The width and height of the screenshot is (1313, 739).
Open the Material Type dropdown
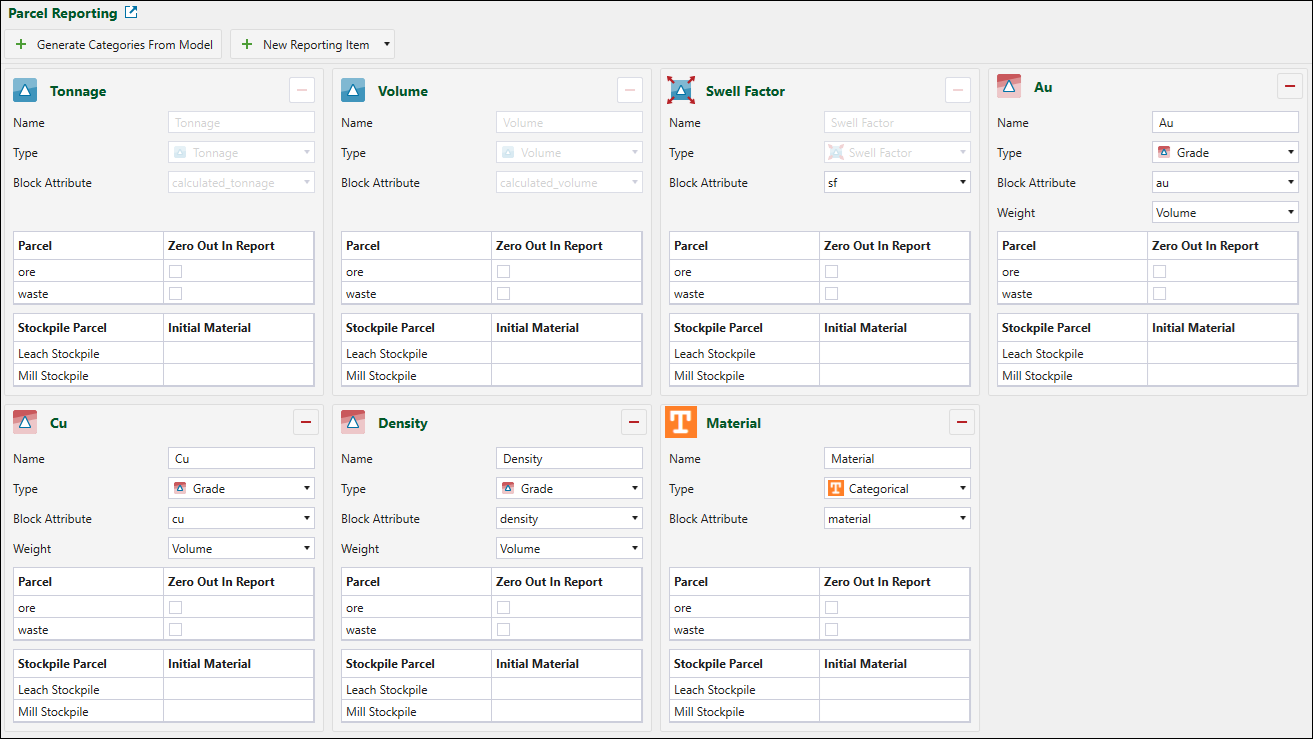pos(897,488)
